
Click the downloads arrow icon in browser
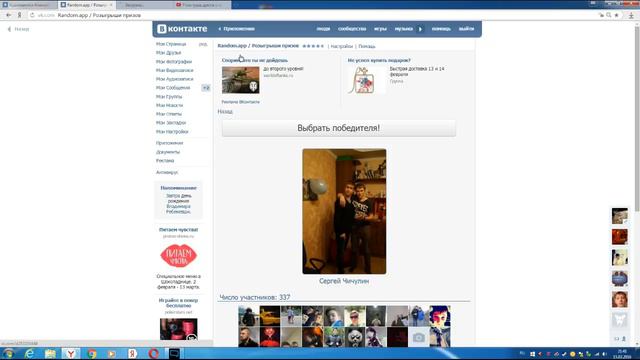click(x=631, y=15)
